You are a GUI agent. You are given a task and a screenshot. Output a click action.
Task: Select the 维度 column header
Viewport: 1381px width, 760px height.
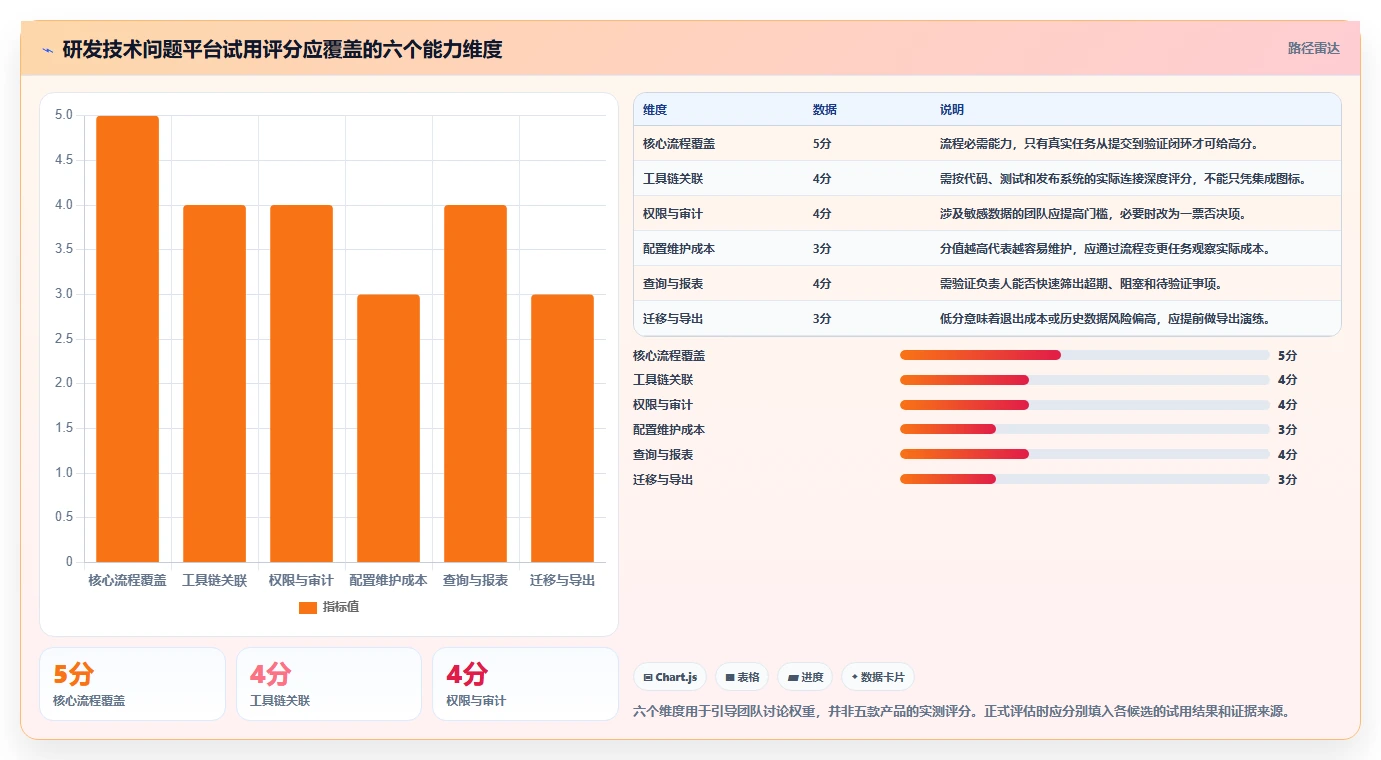(655, 109)
